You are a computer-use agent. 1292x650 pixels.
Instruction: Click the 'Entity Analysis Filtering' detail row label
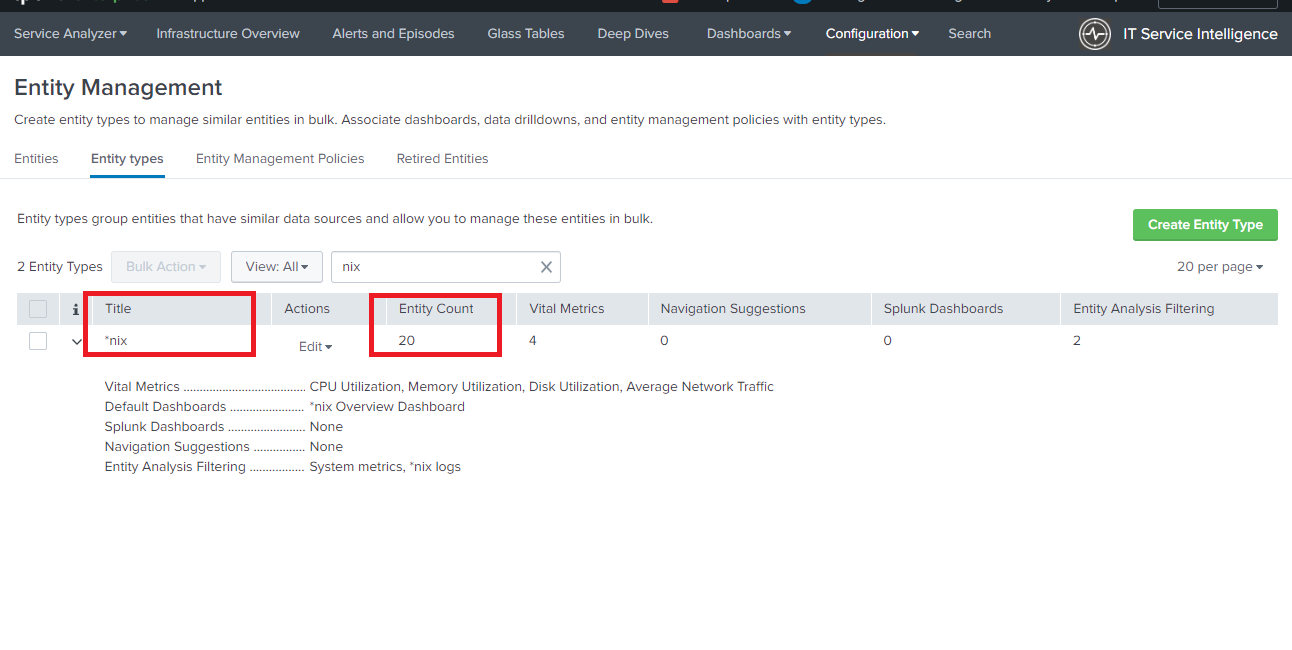click(x=175, y=467)
